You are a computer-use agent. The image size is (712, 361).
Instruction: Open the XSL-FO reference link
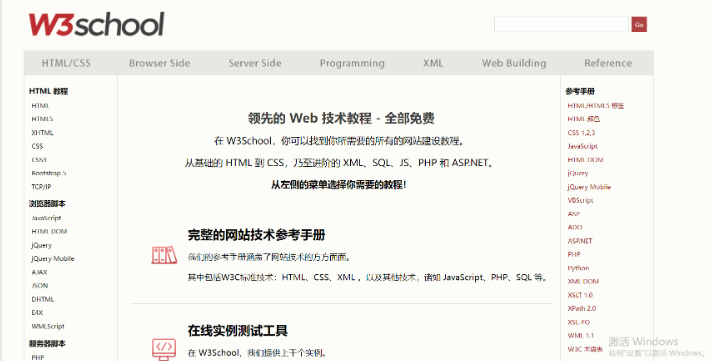[x=578, y=322]
